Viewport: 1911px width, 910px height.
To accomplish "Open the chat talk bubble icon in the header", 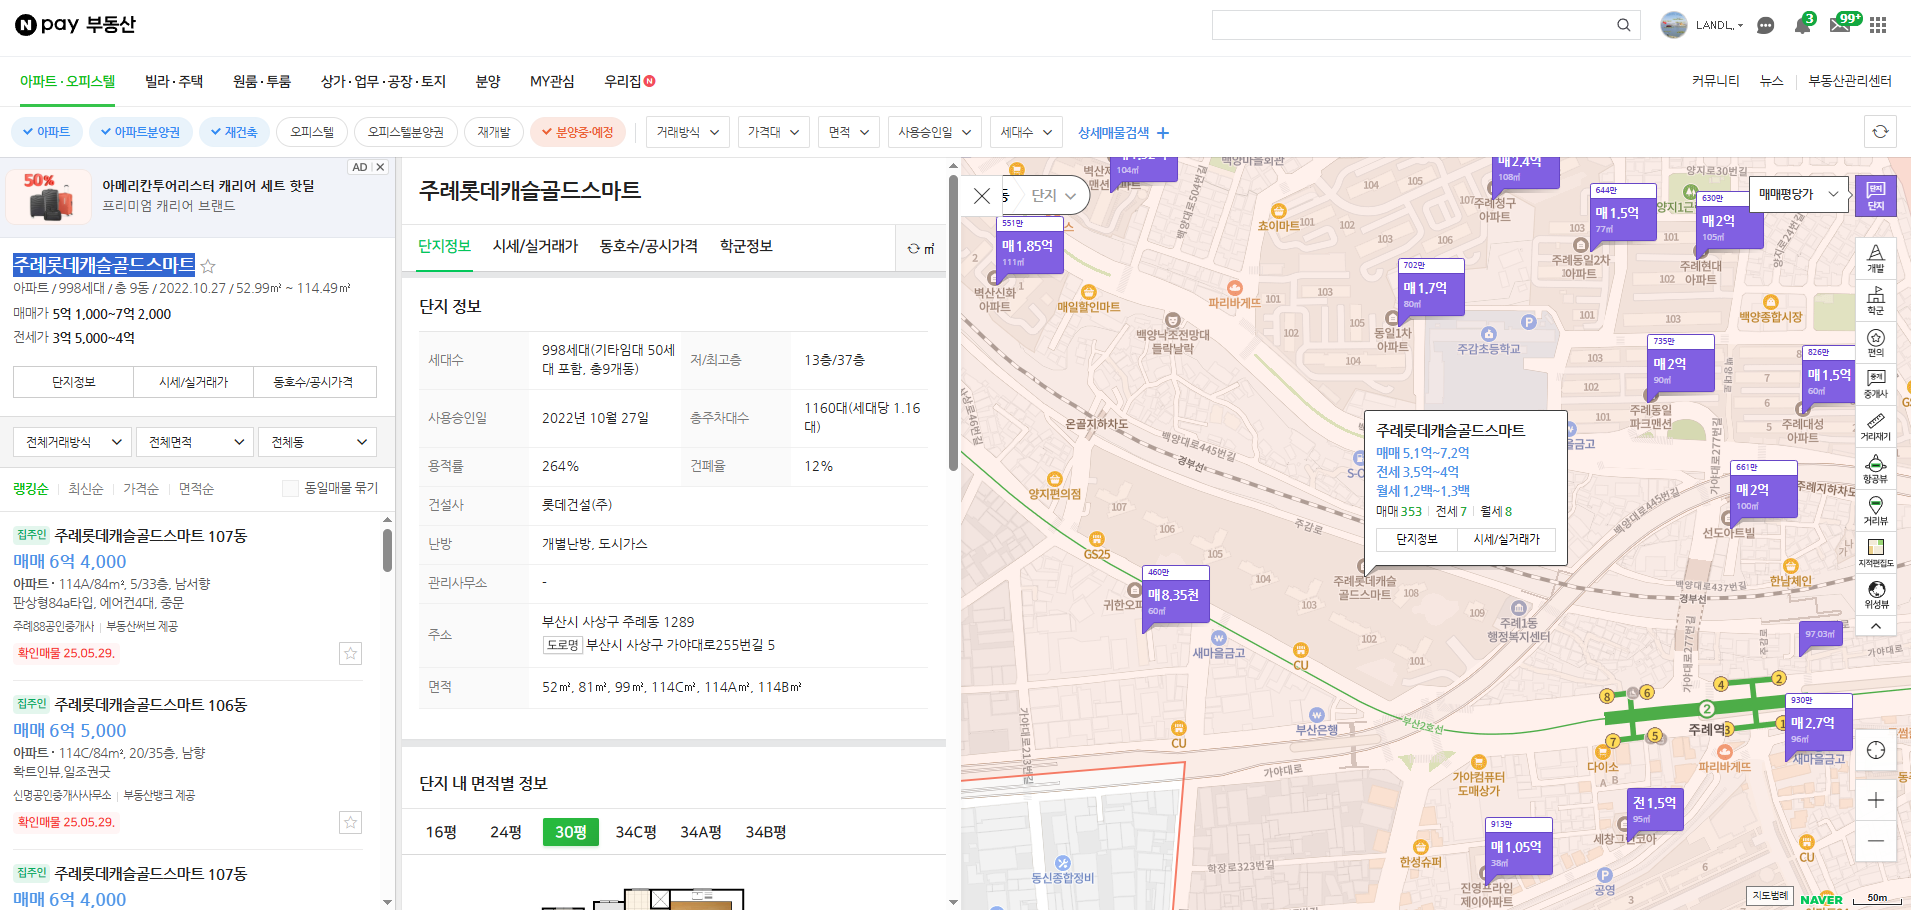I will tap(1766, 25).
